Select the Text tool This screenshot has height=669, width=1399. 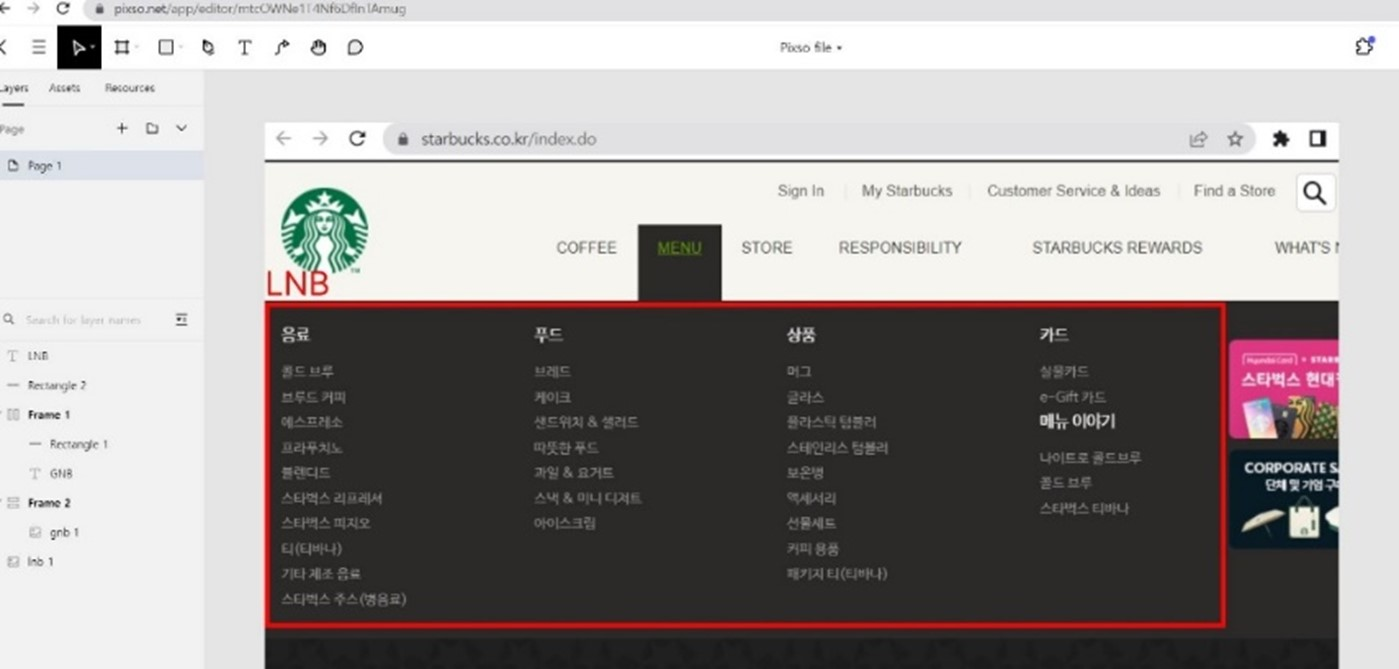pyautogui.click(x=244, y=47)
